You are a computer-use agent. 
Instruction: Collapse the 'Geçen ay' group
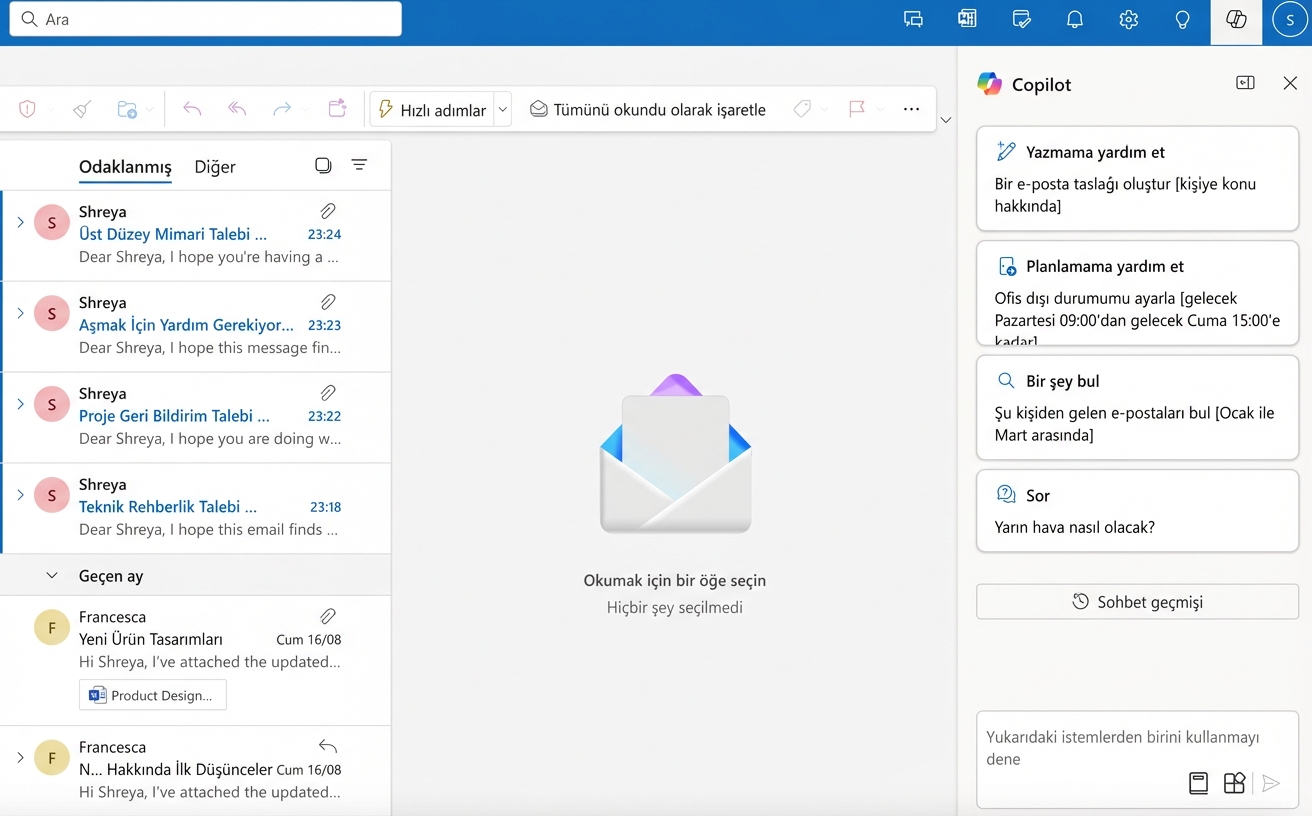point(52,576)
